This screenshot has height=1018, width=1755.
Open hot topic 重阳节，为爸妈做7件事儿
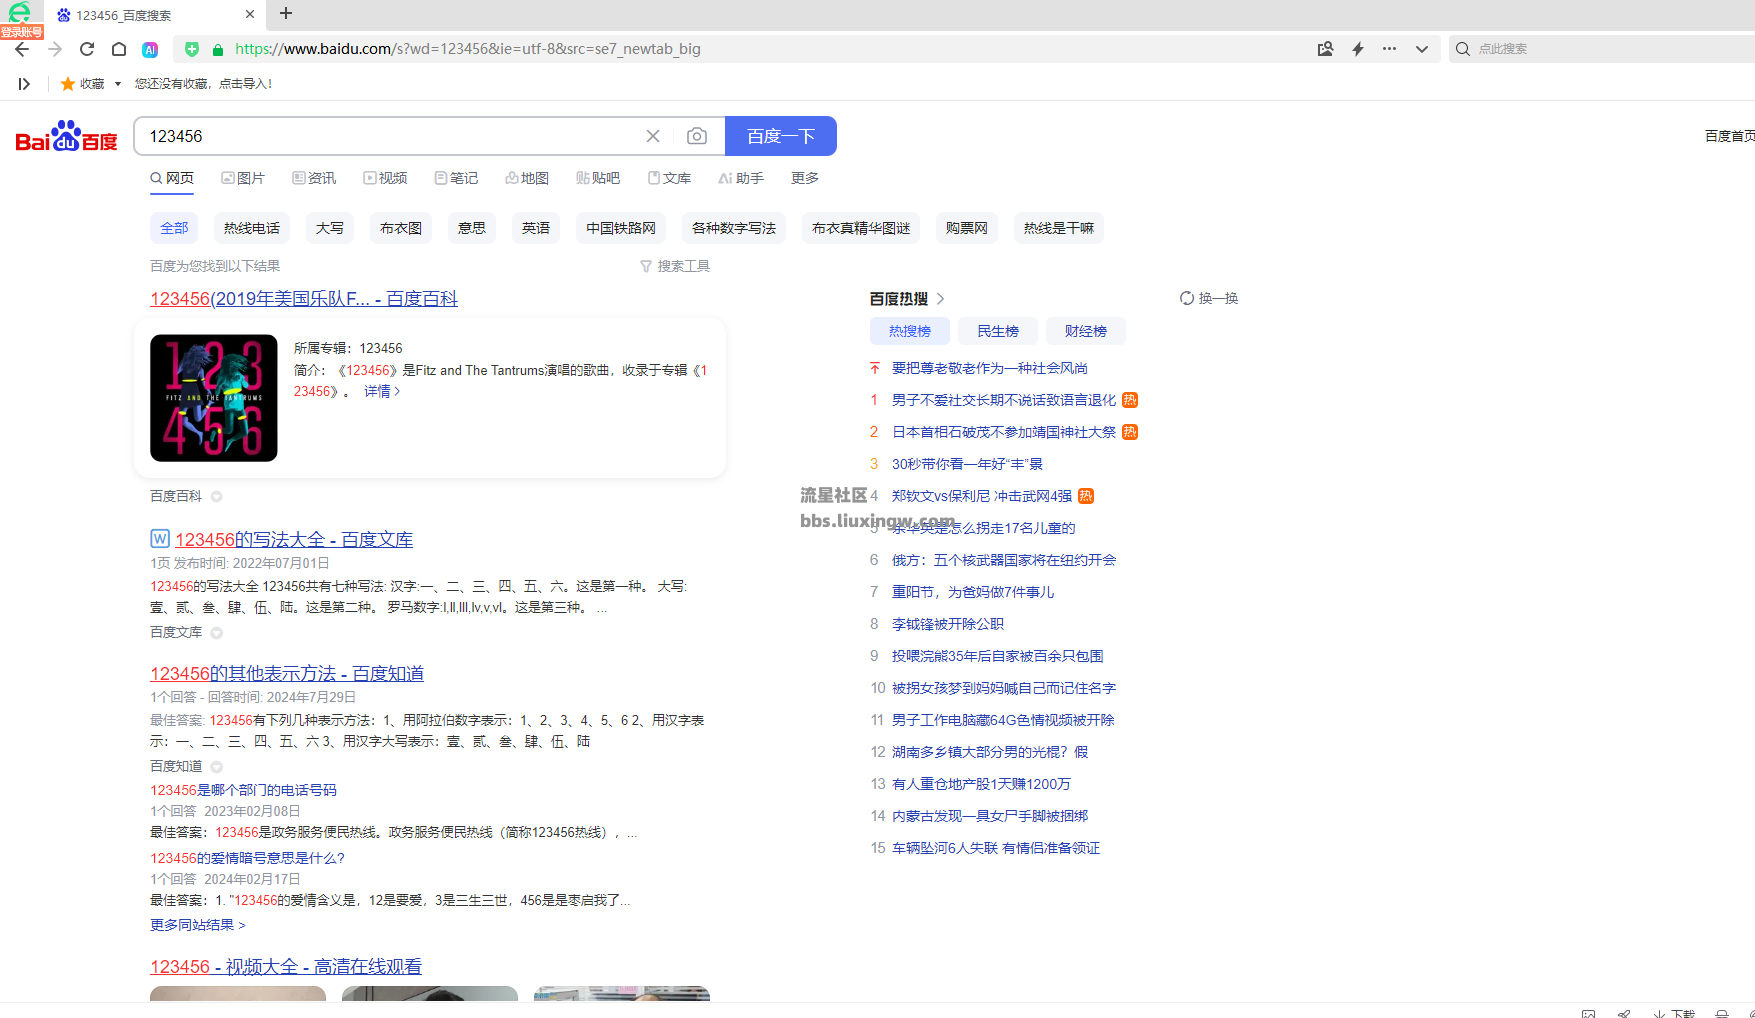tap(973, 592)
